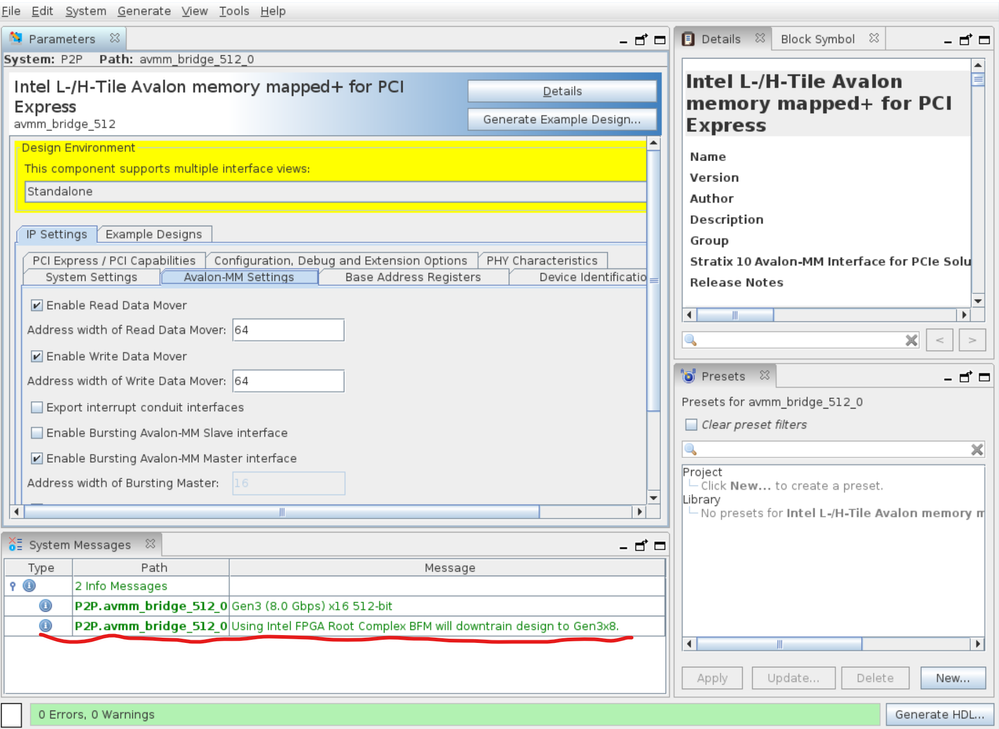Click the info icon beside 2 Info Messages

(29, 586)
